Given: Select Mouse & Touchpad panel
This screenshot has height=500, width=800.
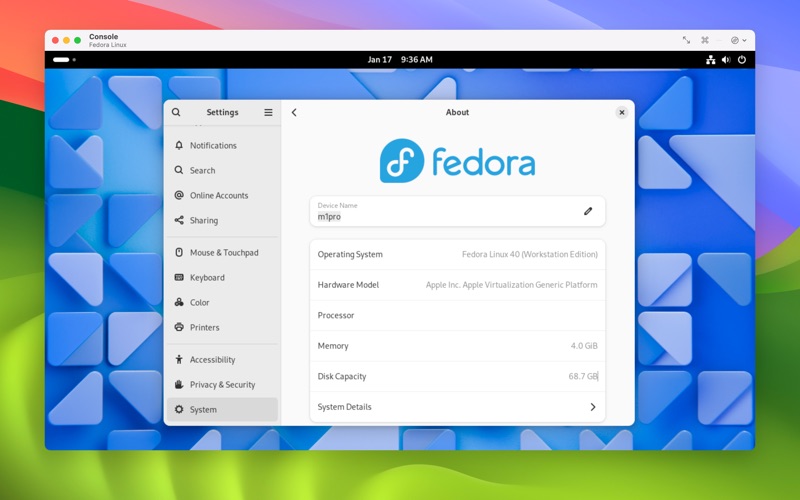Looking at the screenshot, I should tap(222, 252).
